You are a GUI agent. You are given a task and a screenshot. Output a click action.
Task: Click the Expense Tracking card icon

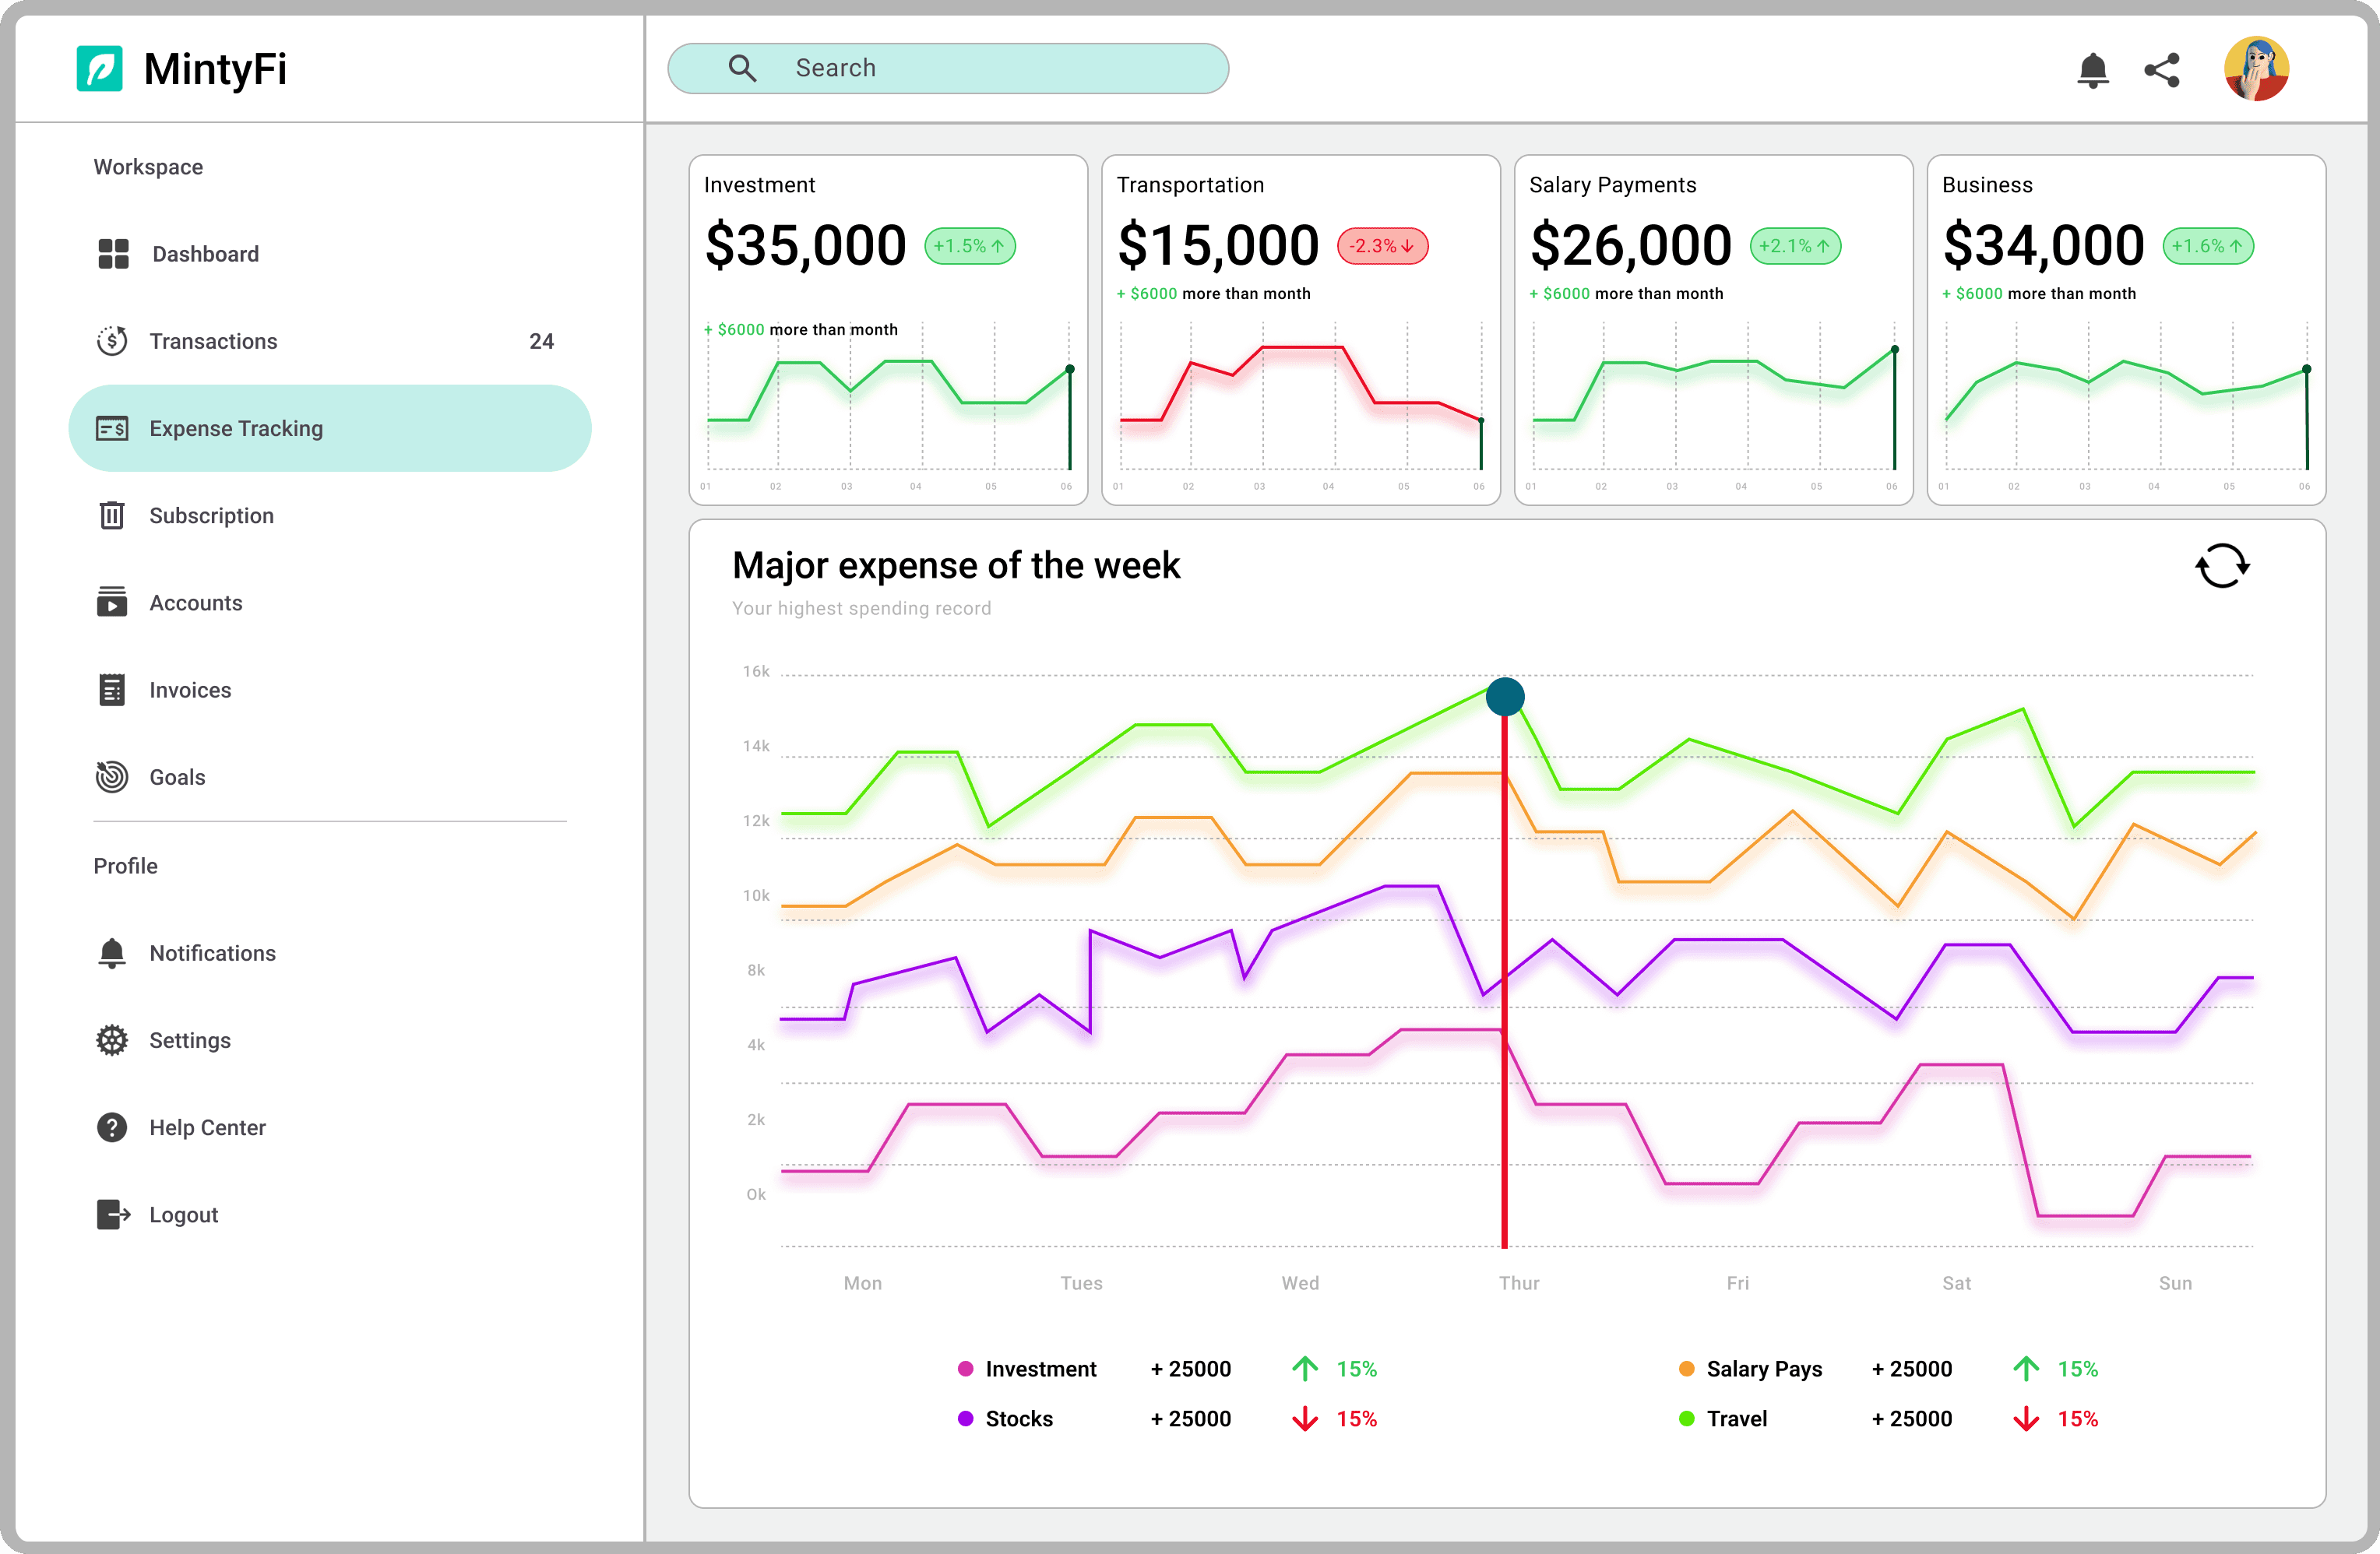(112, 428)
